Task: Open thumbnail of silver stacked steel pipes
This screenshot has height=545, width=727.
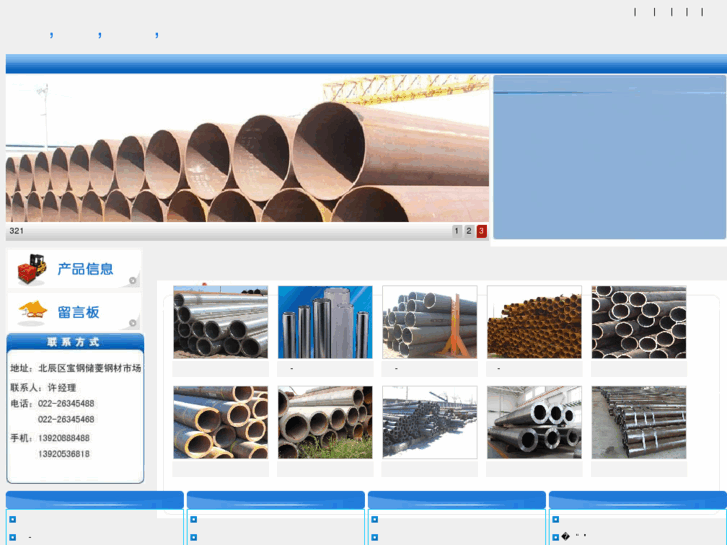Action: pyautogui.click(x=221, y=322)
